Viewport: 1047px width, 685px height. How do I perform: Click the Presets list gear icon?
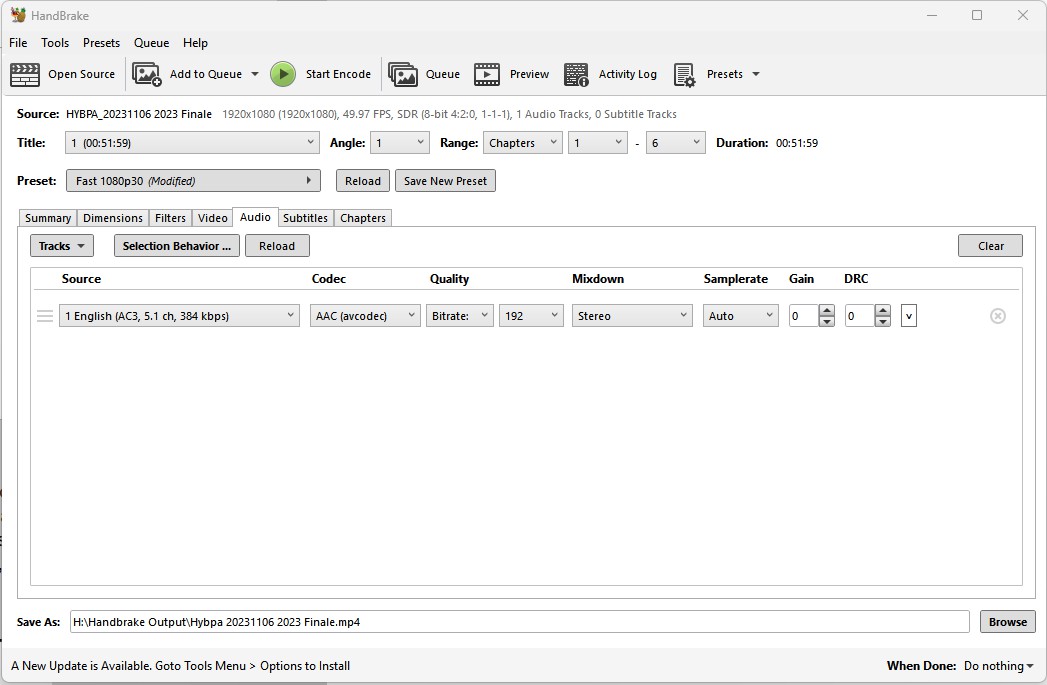click(684, 75)
